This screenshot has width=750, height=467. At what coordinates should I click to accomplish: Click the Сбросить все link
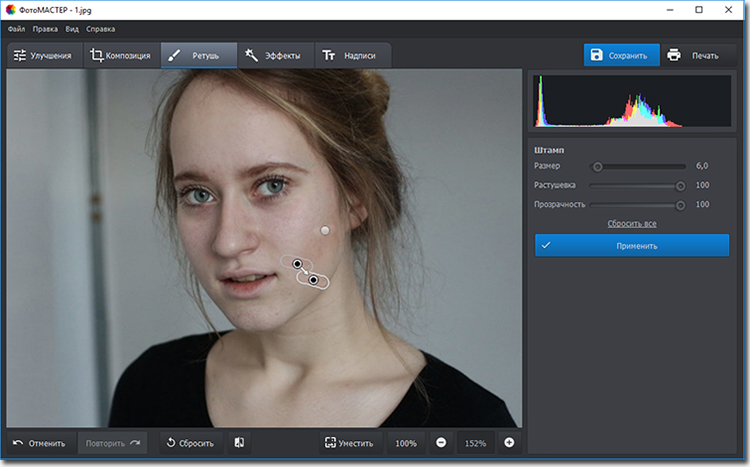pos(632,223)
